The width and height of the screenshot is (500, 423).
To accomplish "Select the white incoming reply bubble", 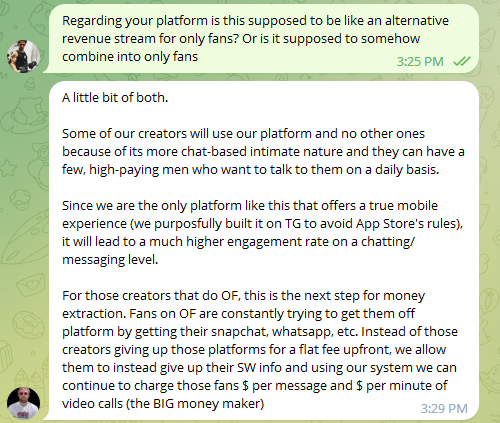I will tap(262, 251).
